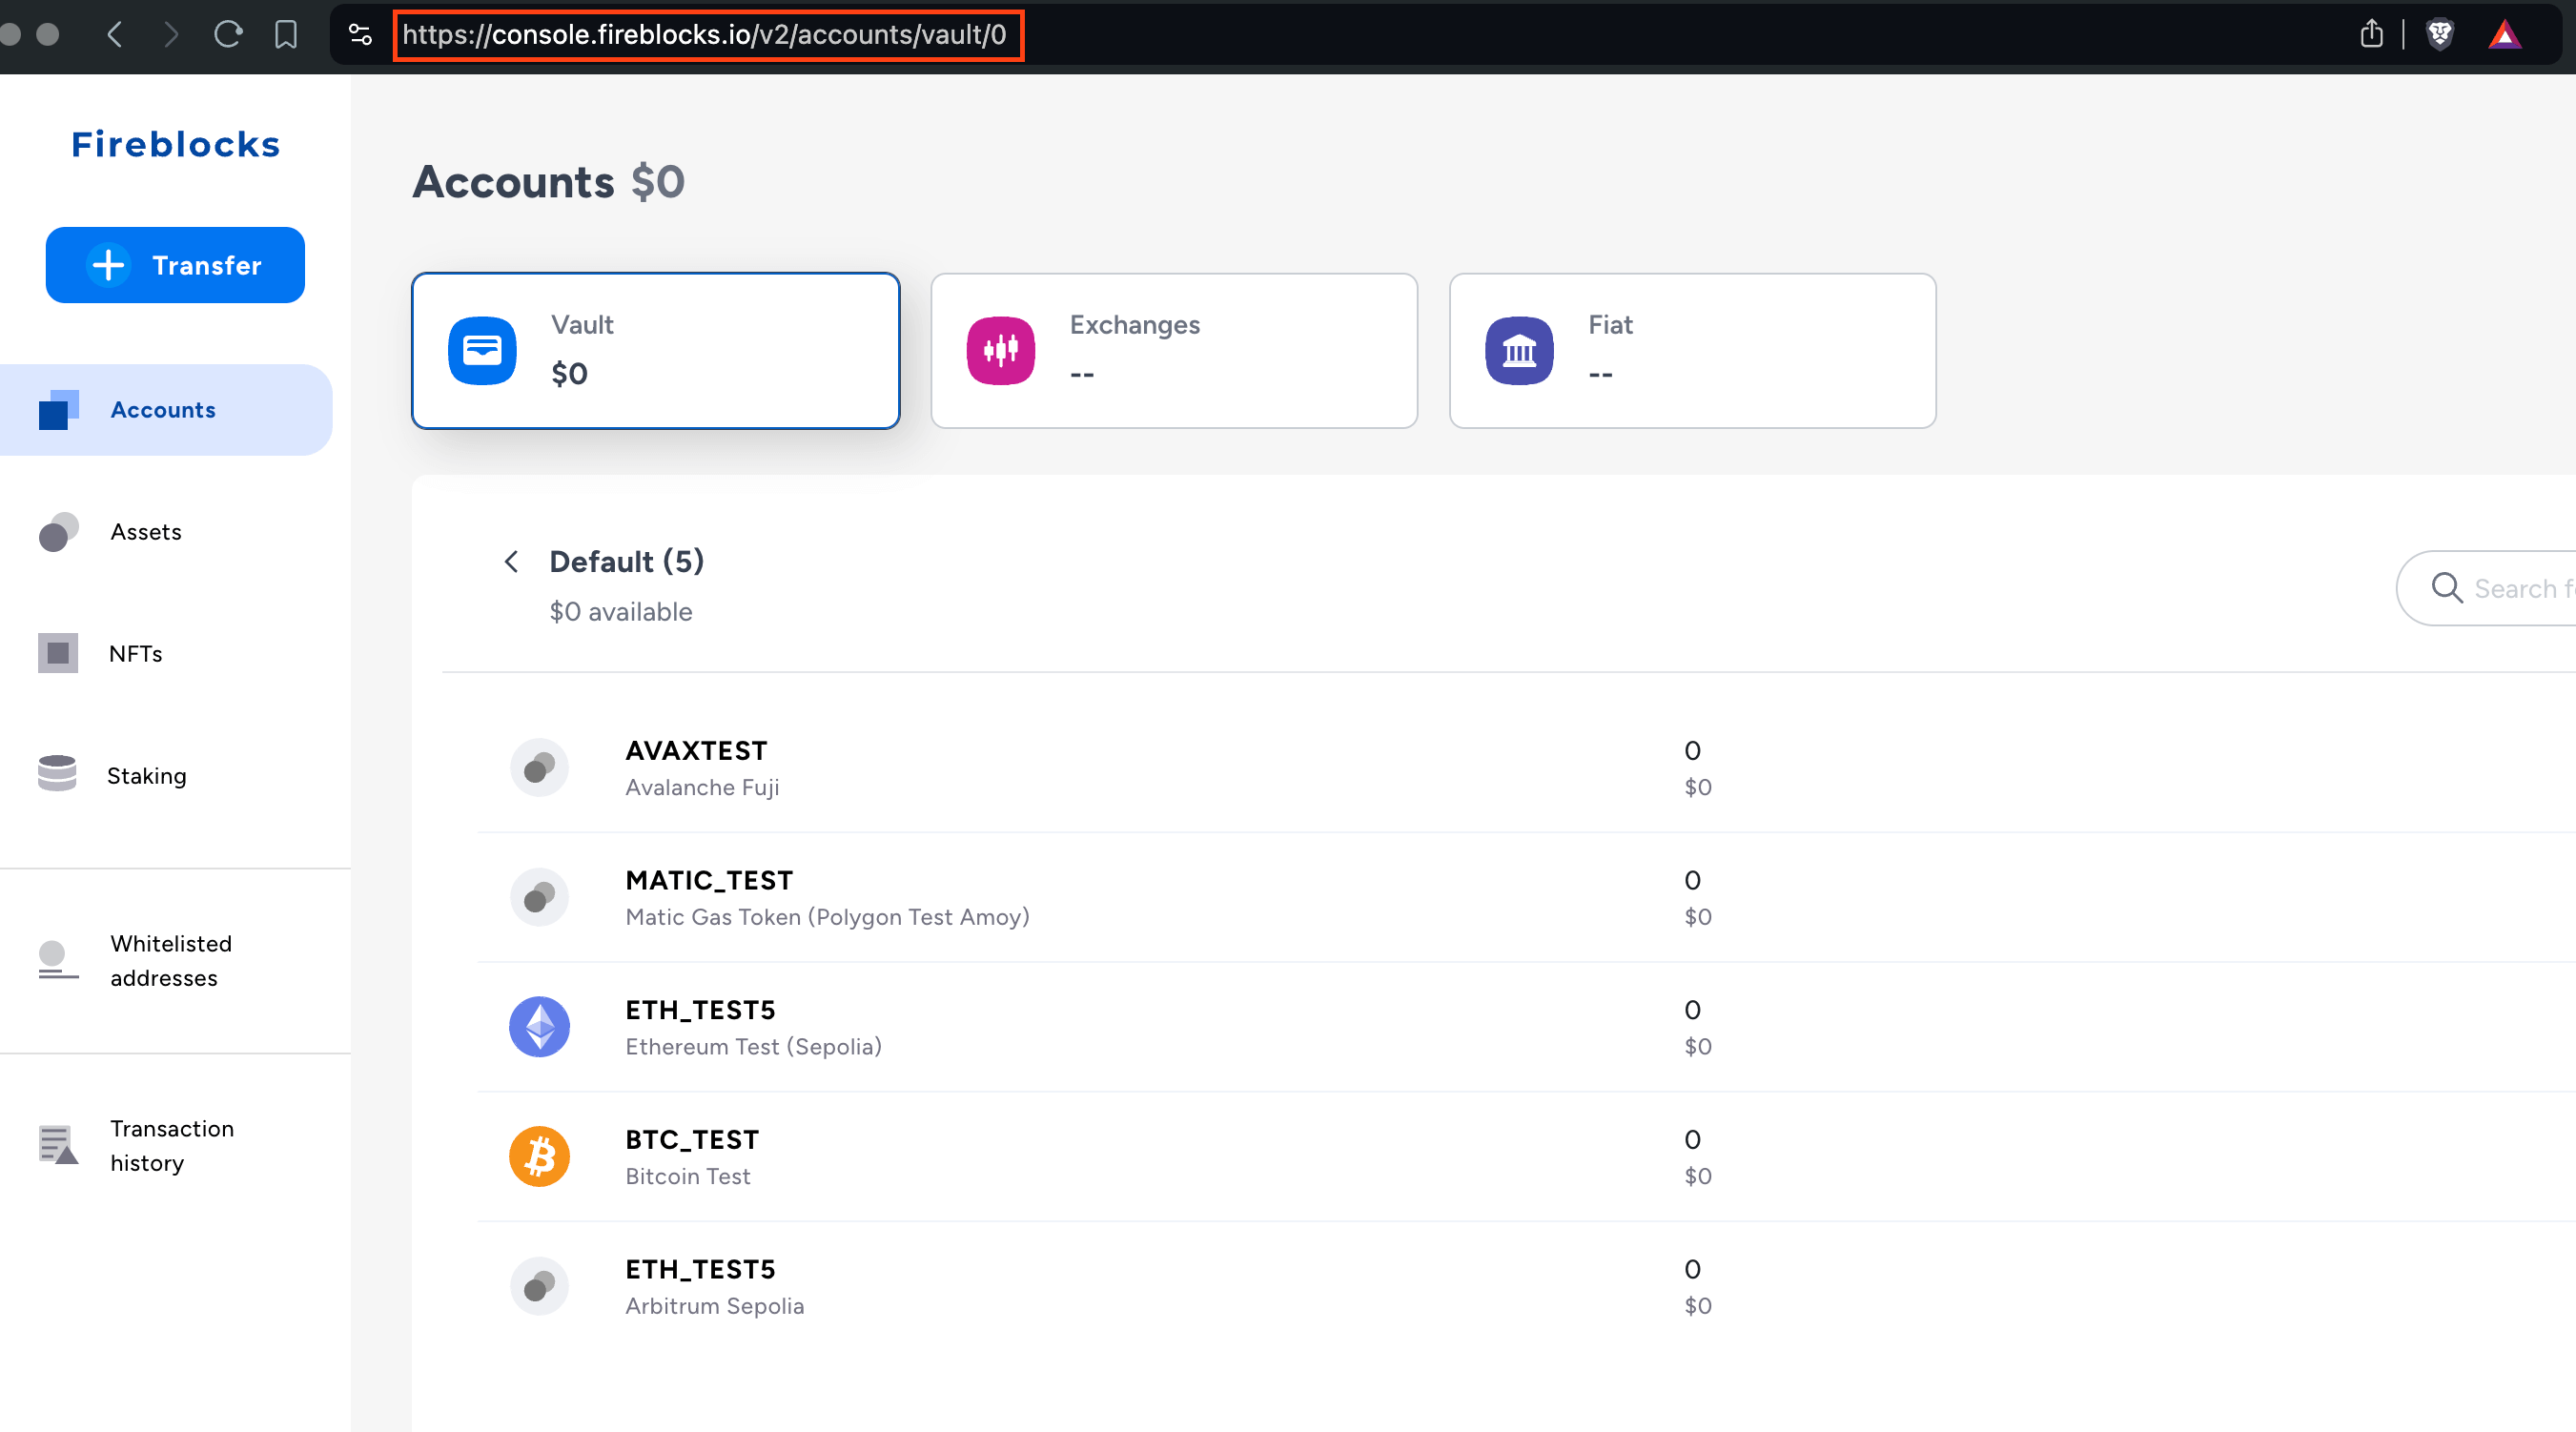Open NFTs in the sidebar
The height and width of the screenshot is (1432, 2576).
pos(135,654)
